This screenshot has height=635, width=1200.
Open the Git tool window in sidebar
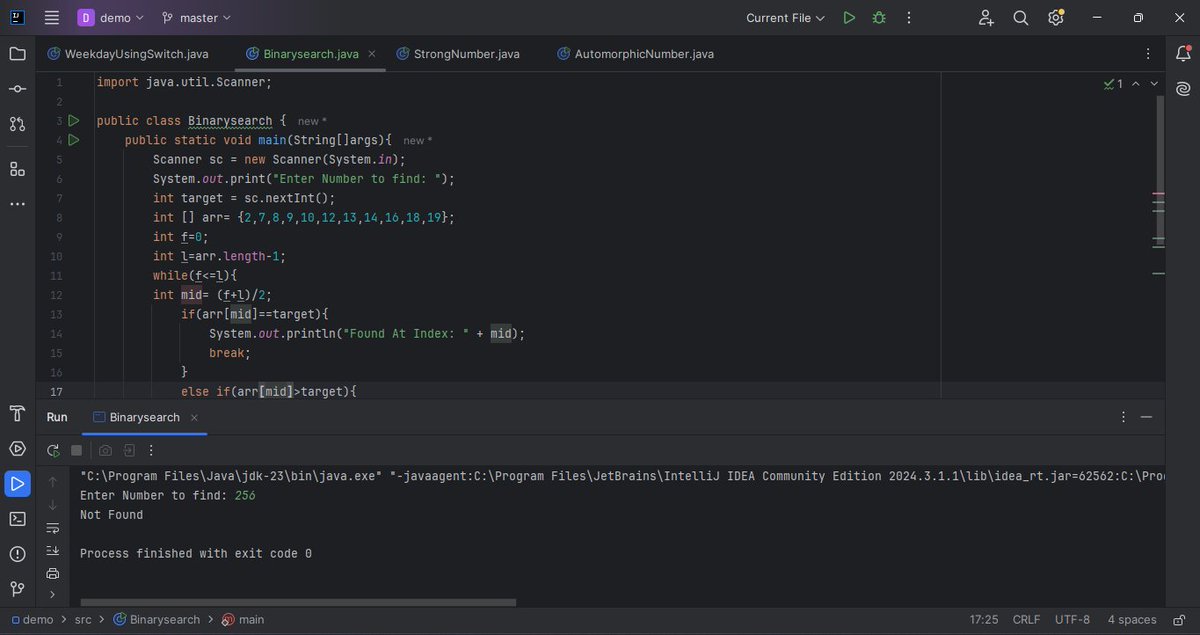click(x=17, y=589)
